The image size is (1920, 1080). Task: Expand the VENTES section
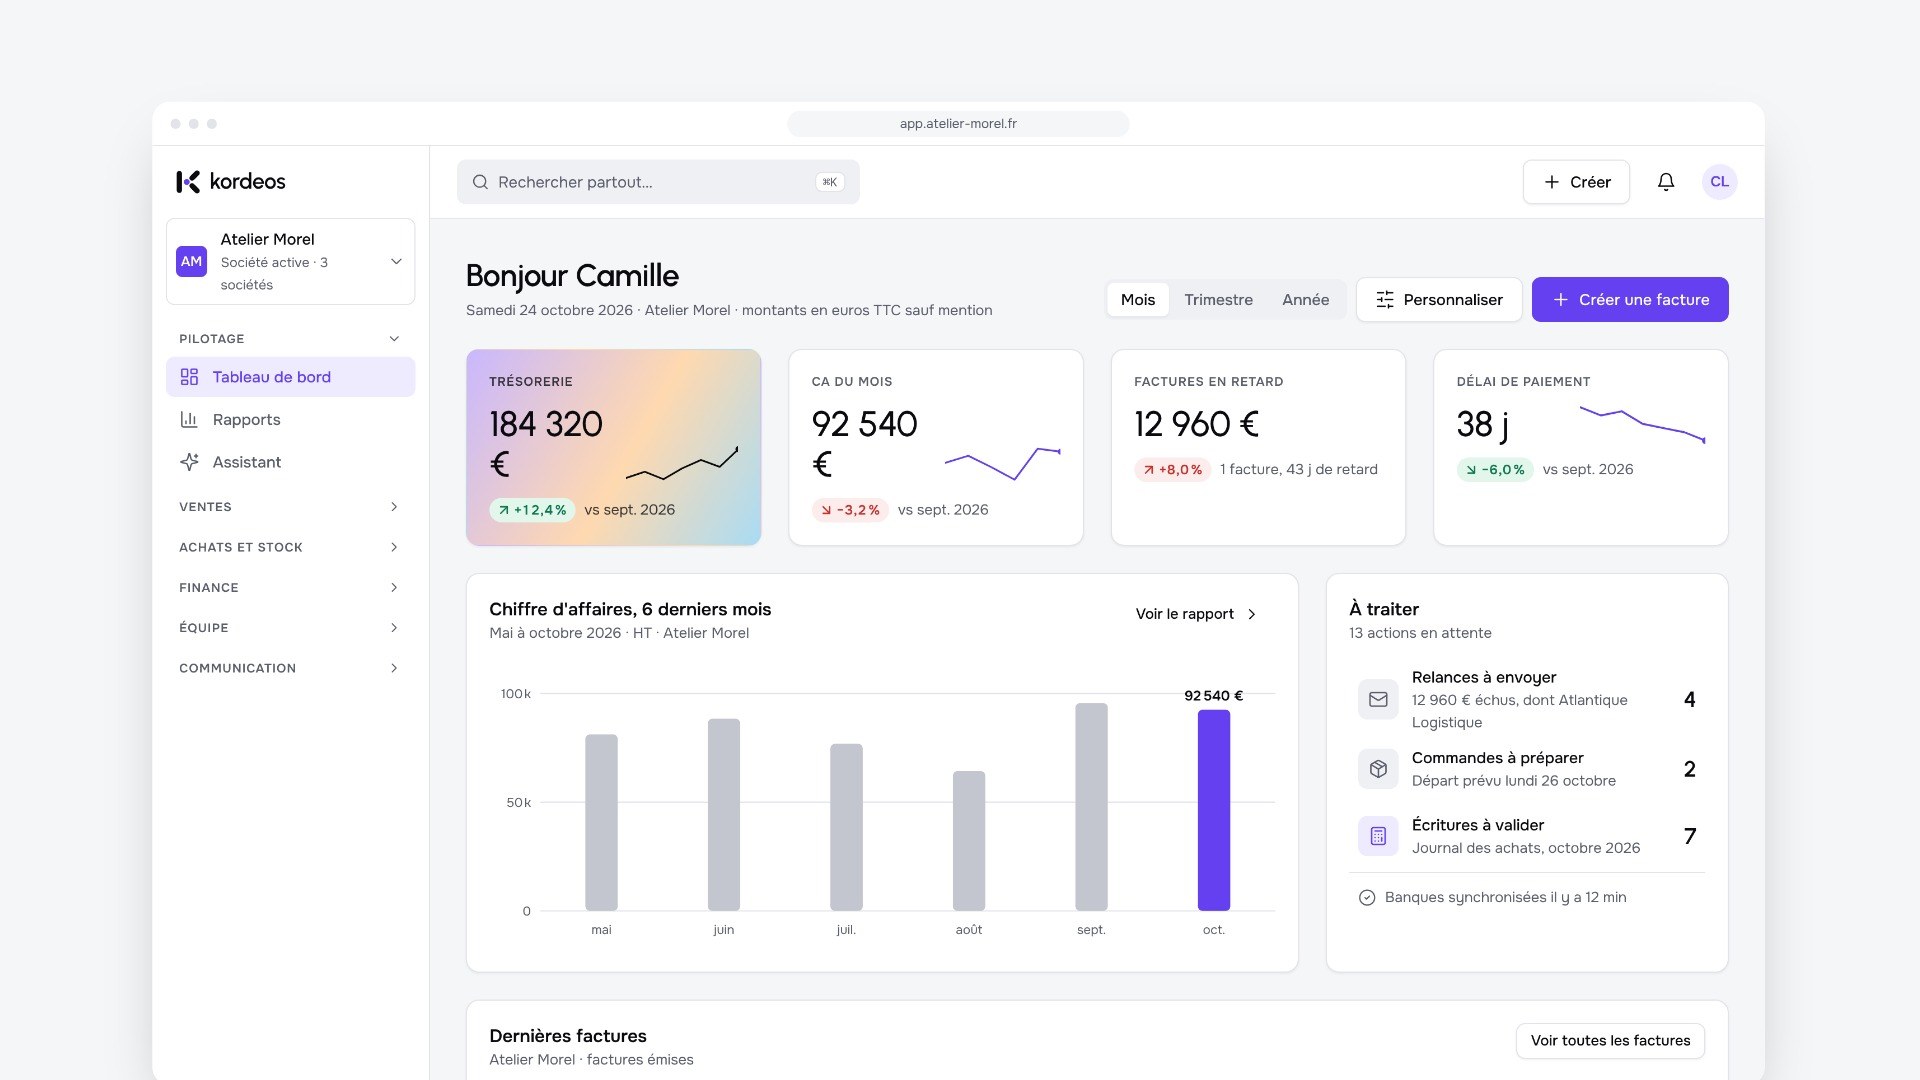coord(290,507)
